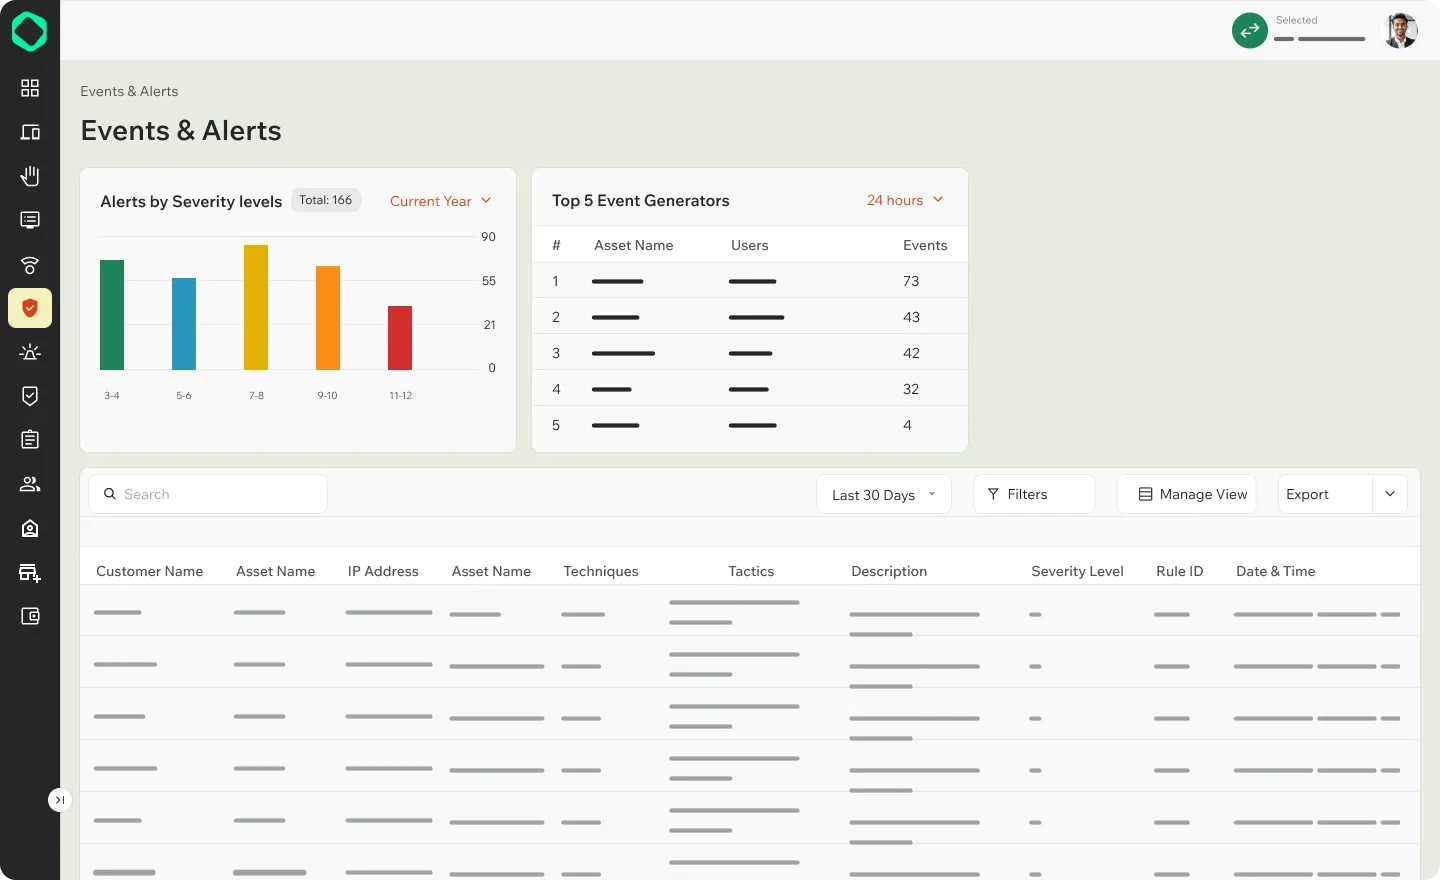Click the blue 5-6 severity bar
The image size is (1440, 880).
tap(184, 324)
